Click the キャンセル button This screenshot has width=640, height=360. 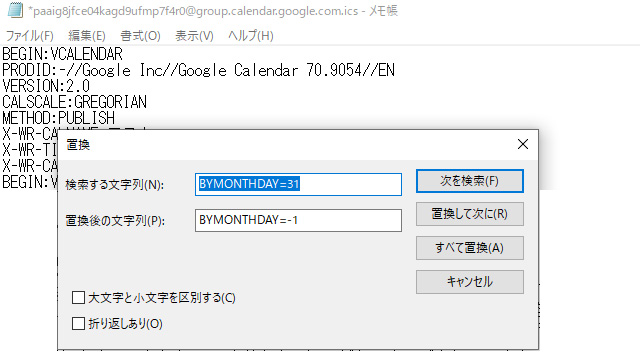pyautogui.click(x=470, y=282)
